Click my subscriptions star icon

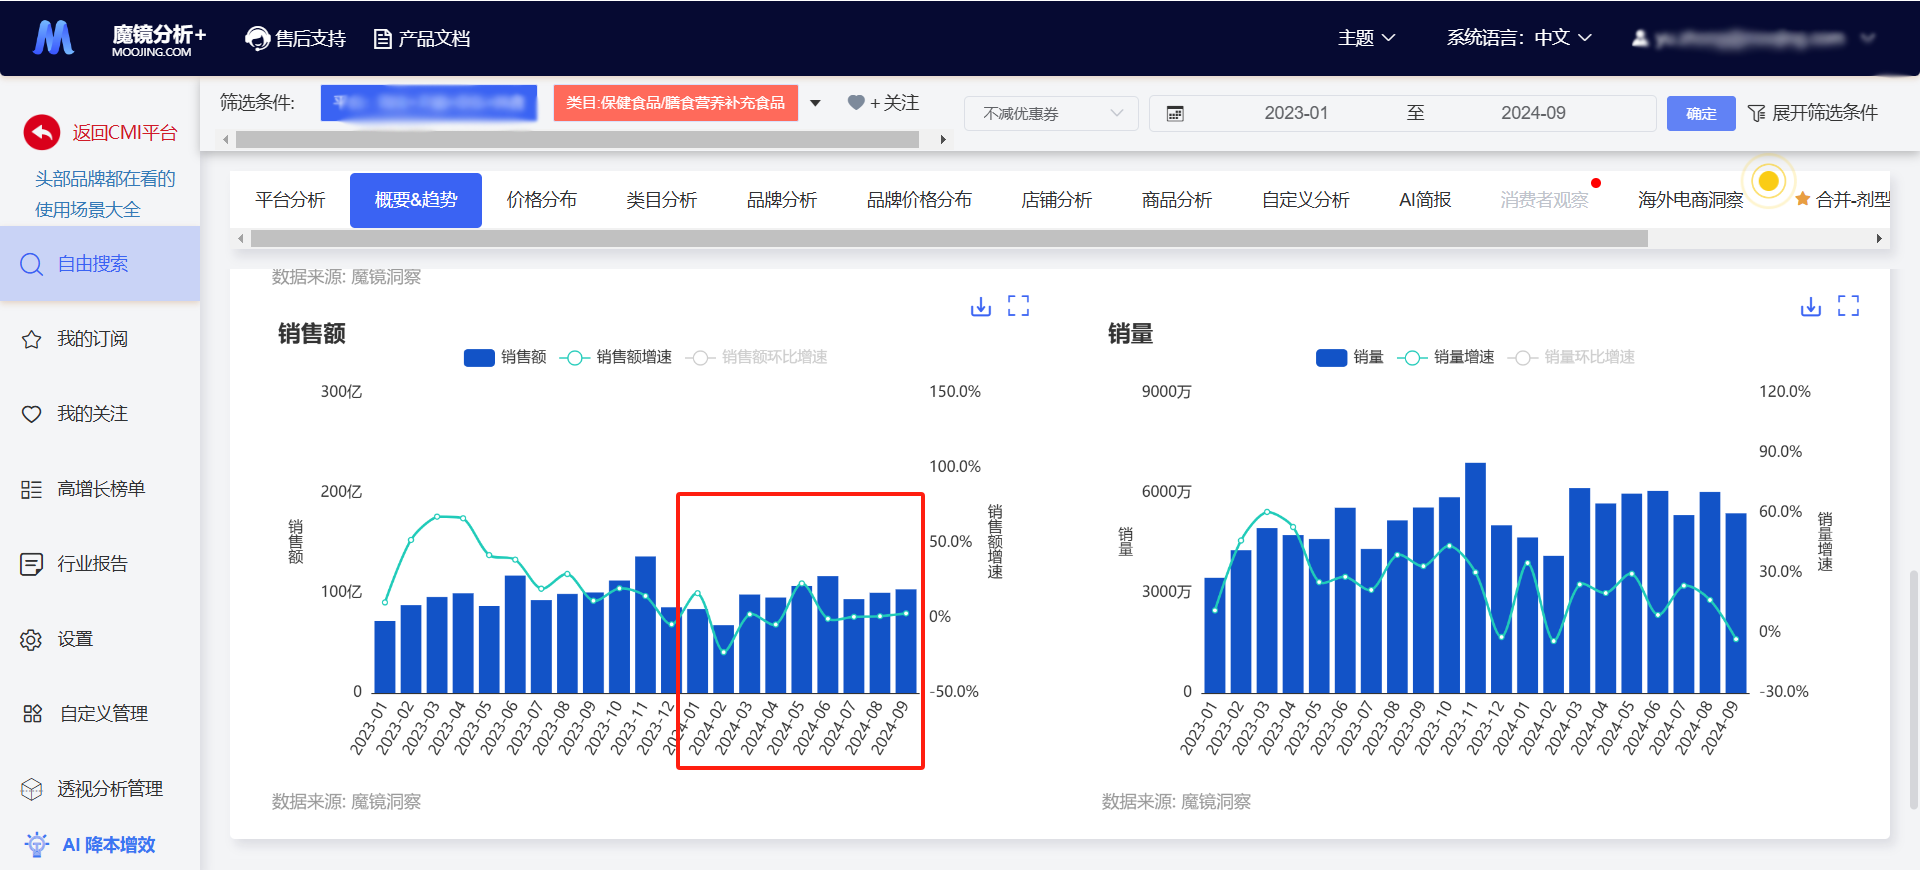(x=32, y=339)
